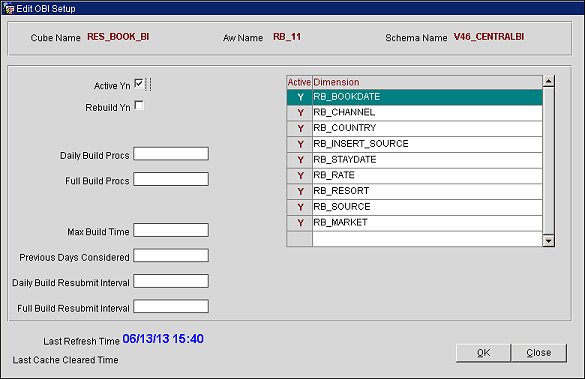
Task: Click the Active Y cell for RB_MARKET
Action: (x=300, y=223)
